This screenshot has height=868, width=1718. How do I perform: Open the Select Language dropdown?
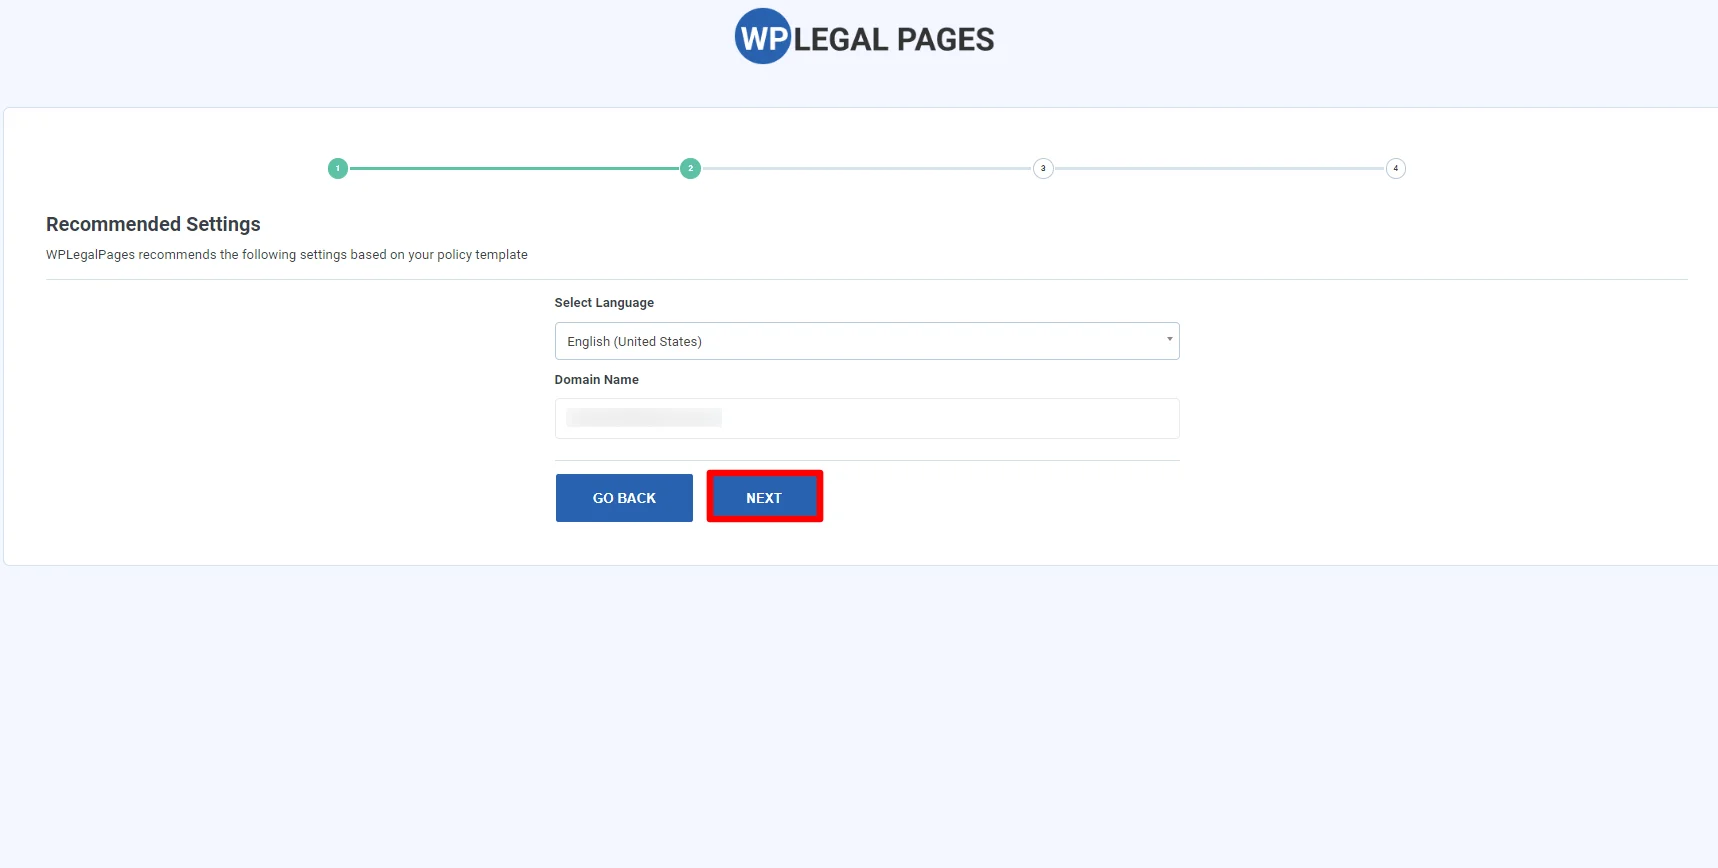click(x=867, y=341)
